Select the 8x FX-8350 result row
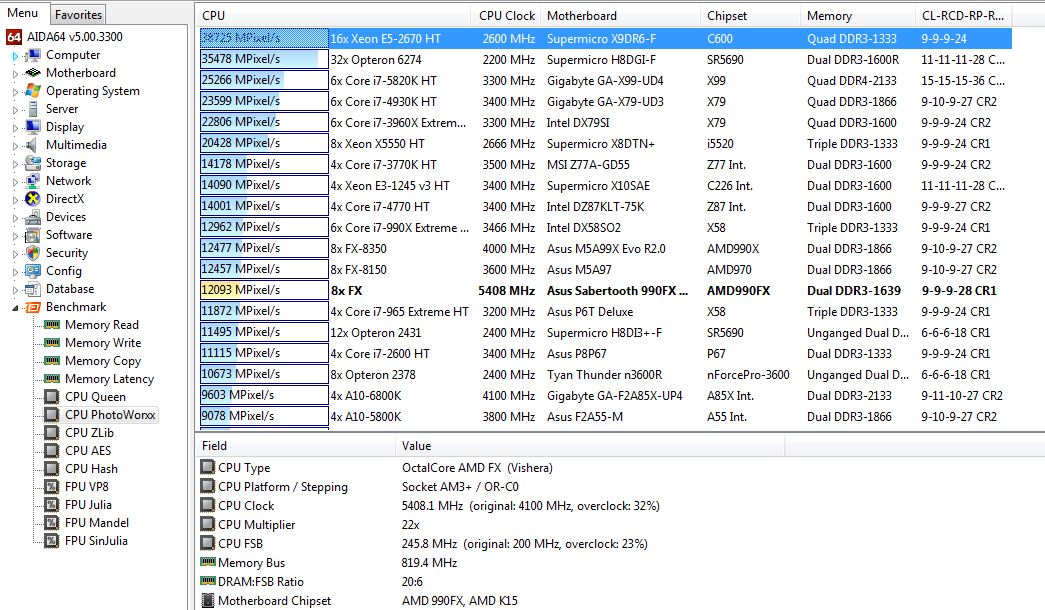Screen dimensions: 1045x610 pyautogui.click(x=605, y=249)
